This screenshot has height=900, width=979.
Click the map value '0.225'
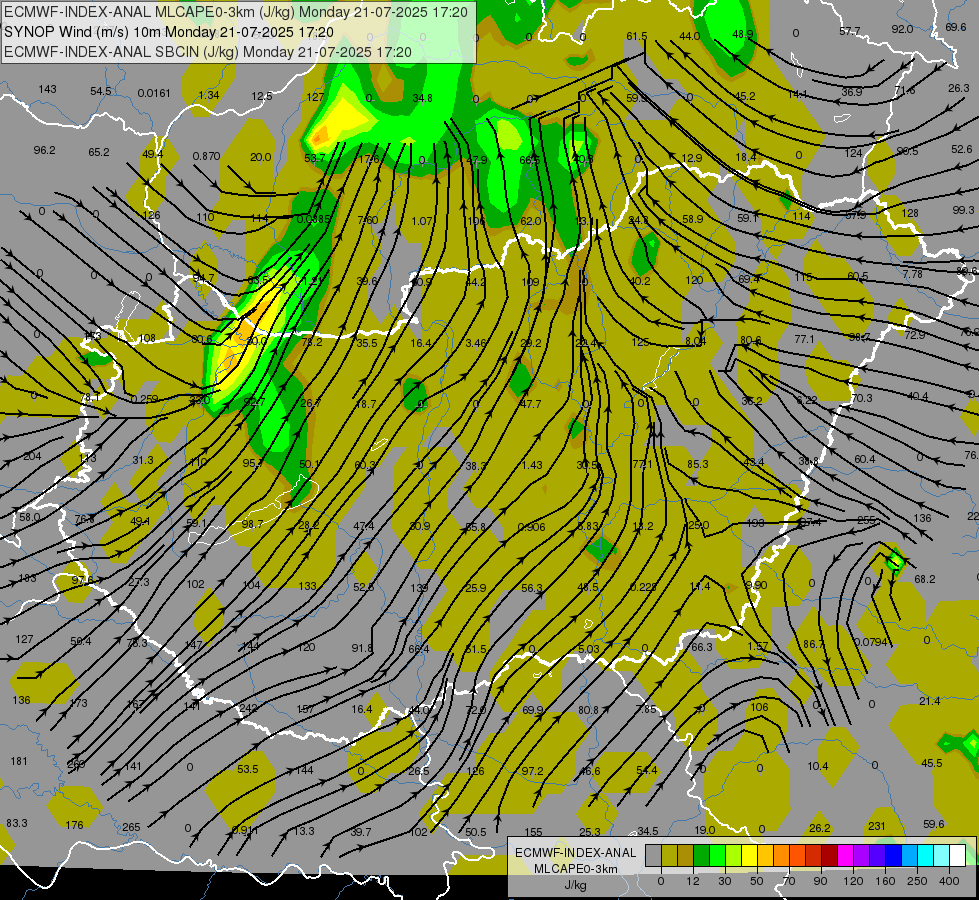point(643,586)
